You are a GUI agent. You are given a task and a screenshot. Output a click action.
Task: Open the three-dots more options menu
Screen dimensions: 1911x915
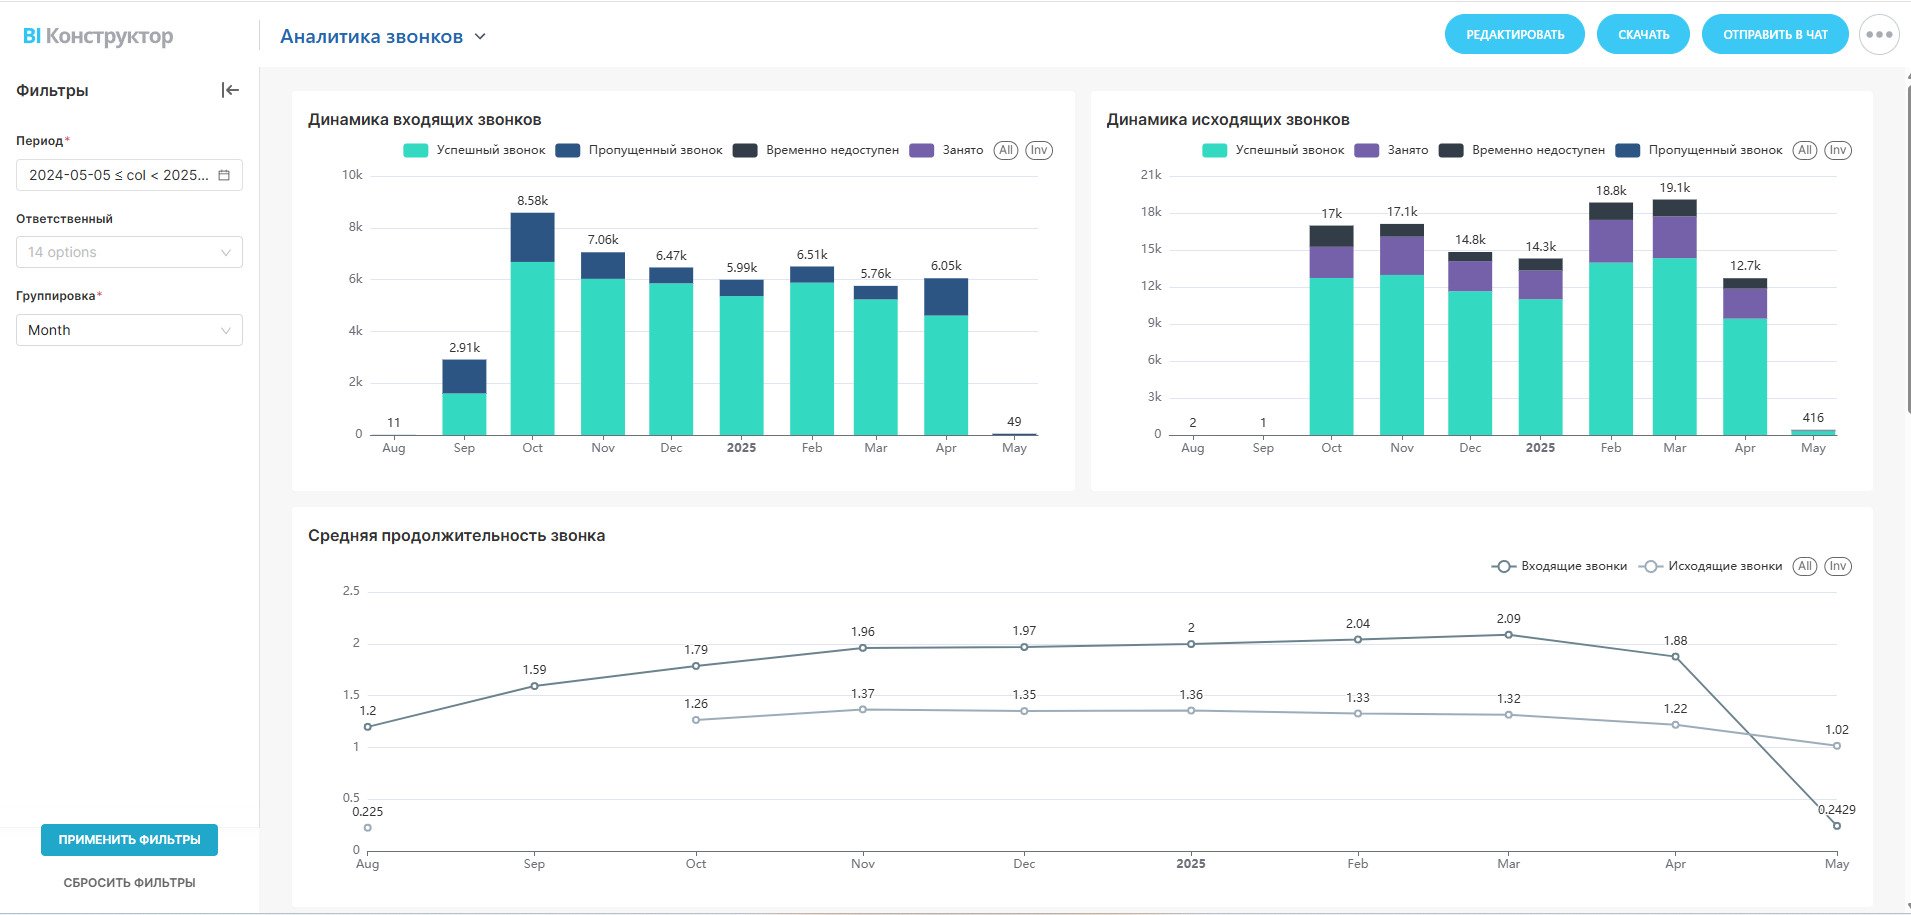1879,35
